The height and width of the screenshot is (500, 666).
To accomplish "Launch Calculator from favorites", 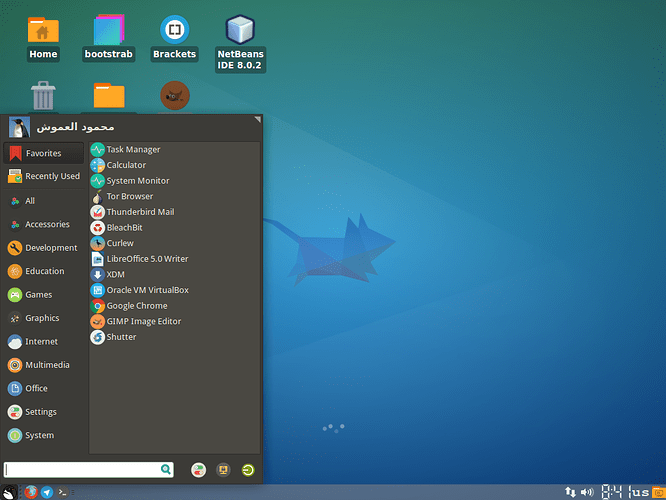I will [174, 165].
